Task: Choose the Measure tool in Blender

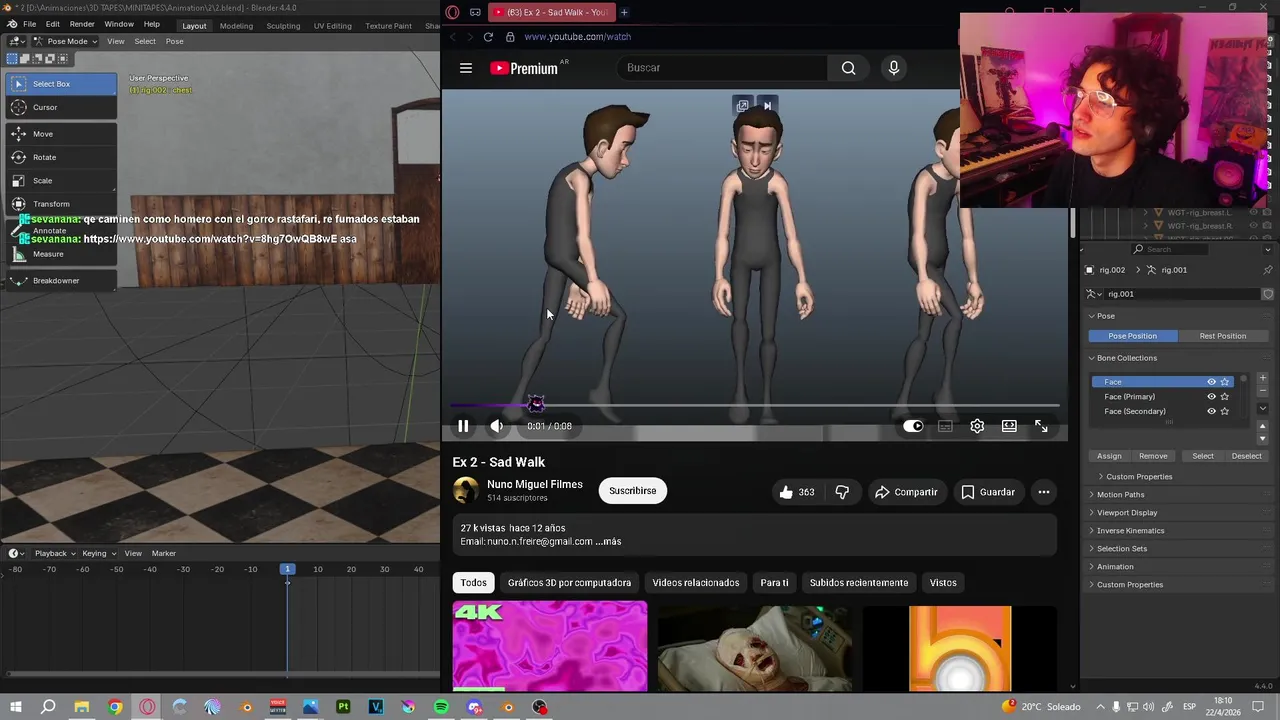Action: tap(61, 254)
